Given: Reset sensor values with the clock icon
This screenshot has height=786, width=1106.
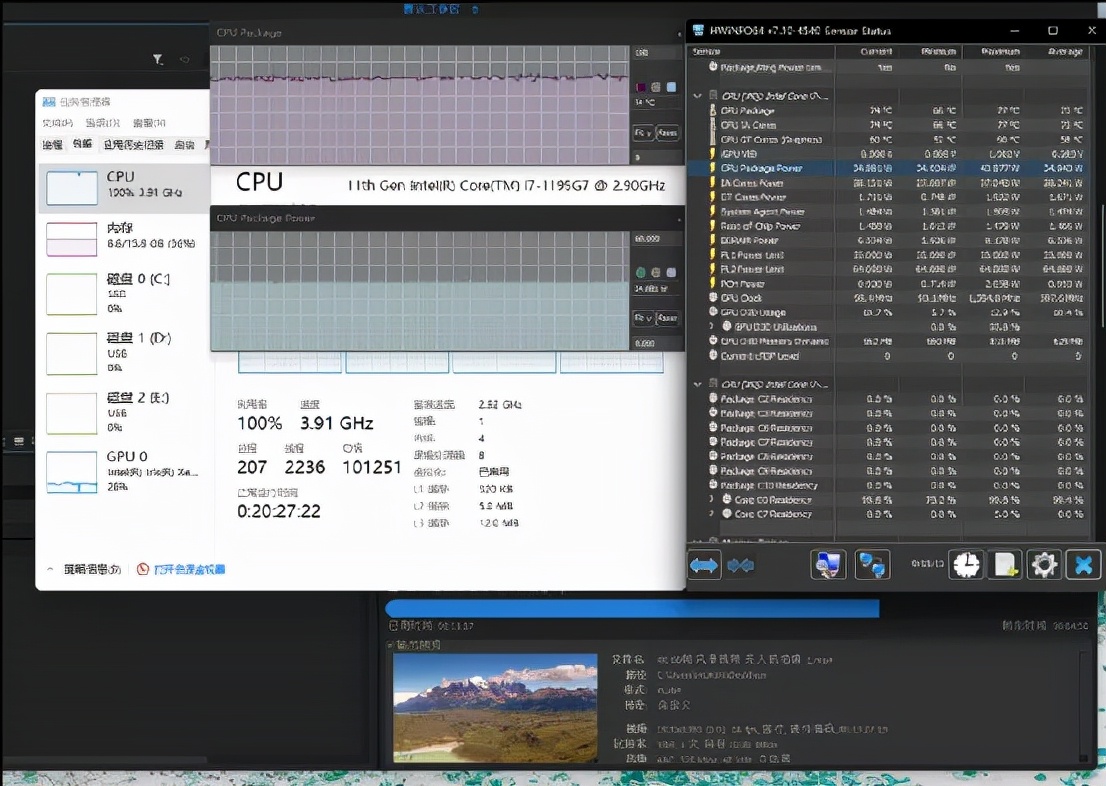Looking at the screenshot, I should pos(966,565).
